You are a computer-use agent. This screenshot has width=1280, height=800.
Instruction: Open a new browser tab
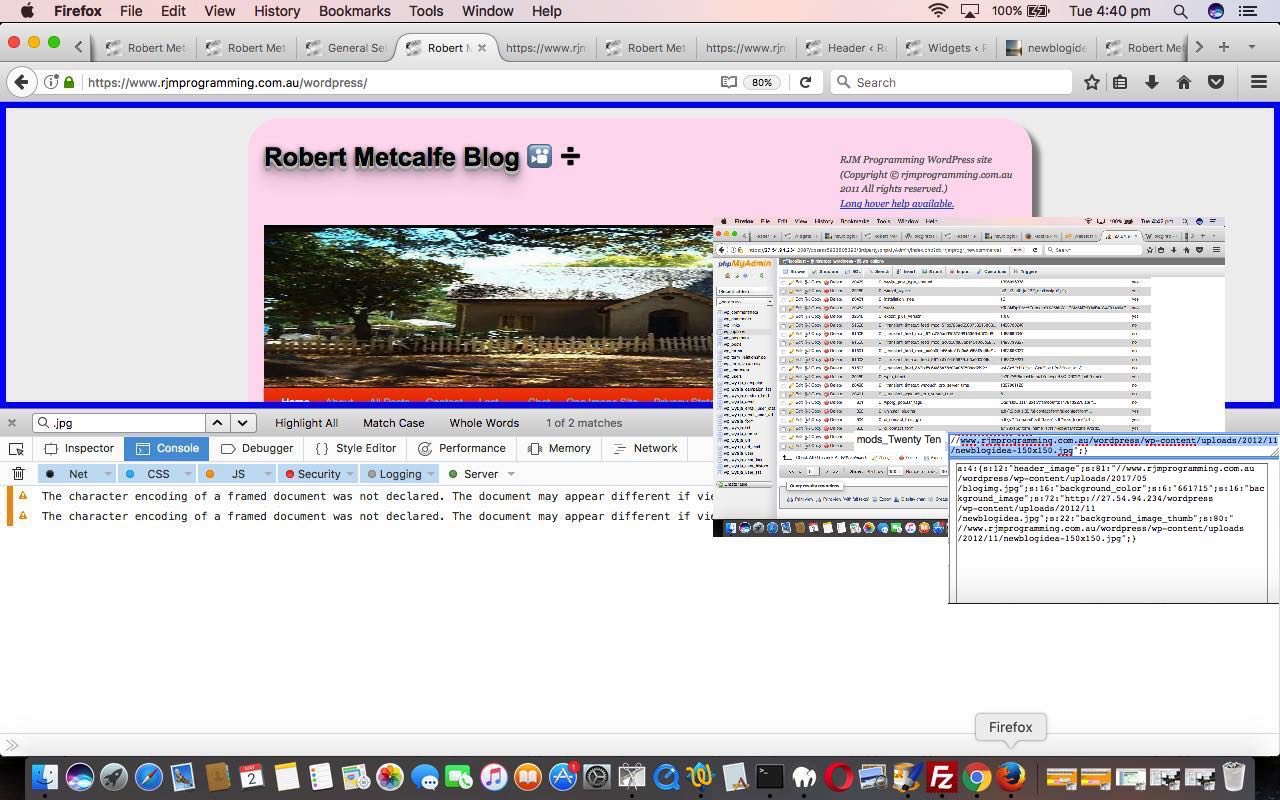point(1224,47)
